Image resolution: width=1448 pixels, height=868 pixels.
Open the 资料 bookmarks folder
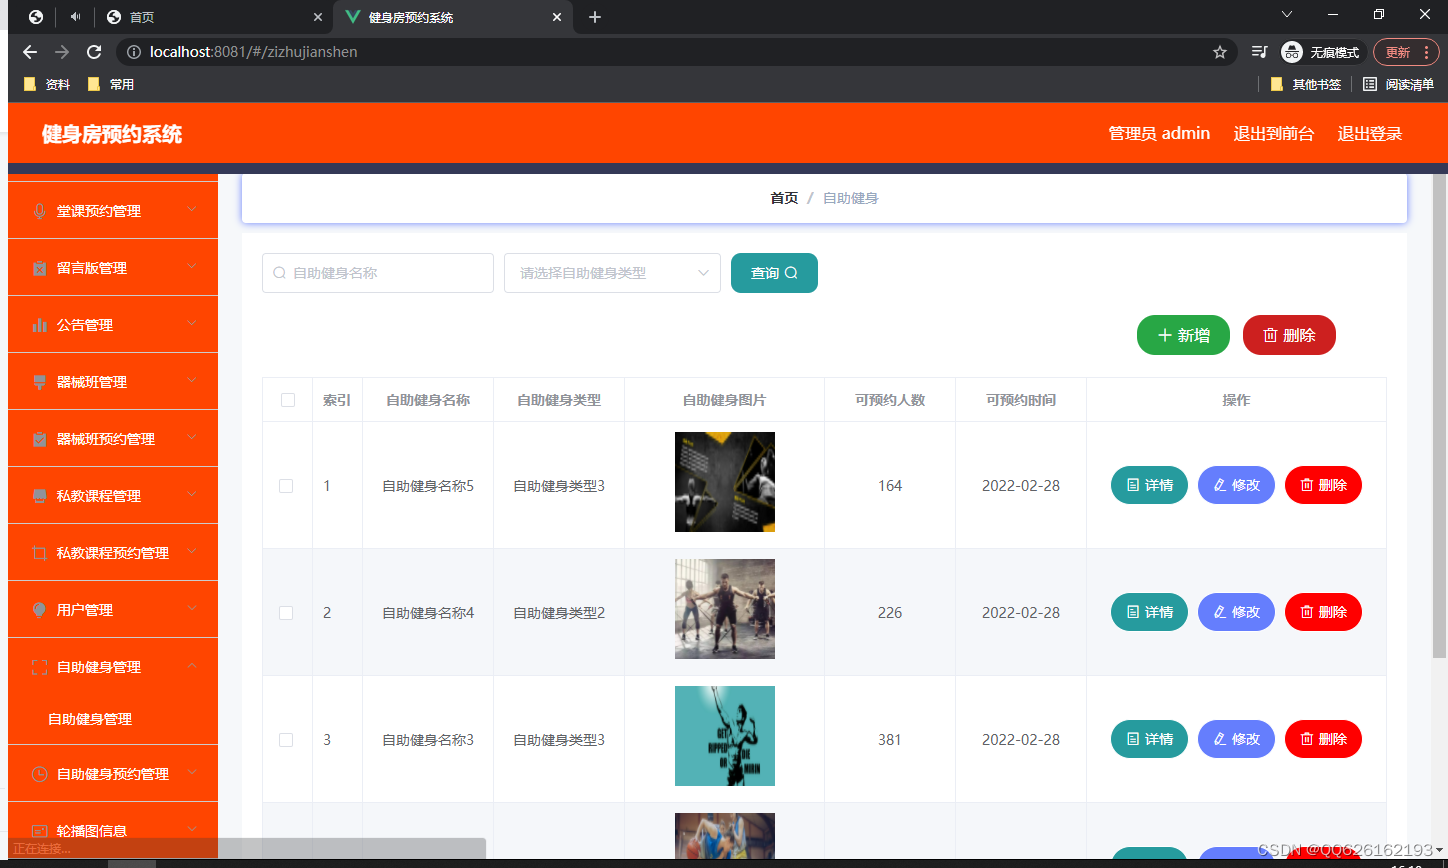47,85
